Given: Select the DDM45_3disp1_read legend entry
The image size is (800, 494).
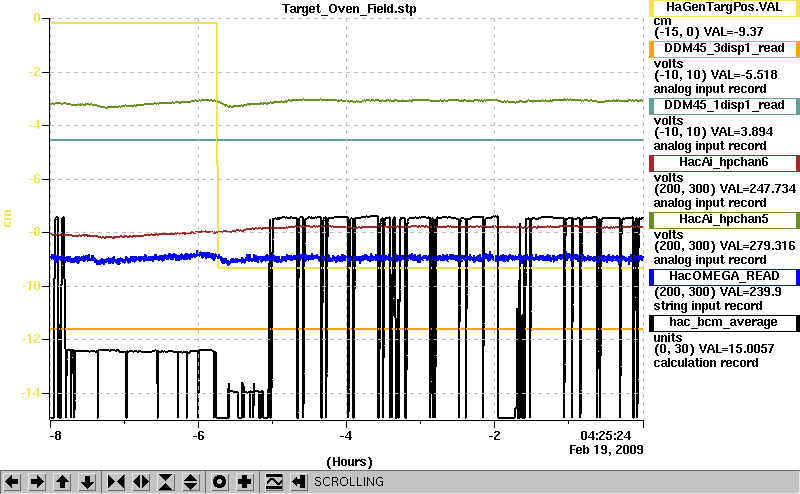Looking at the screenshot, I should (724, 48).
